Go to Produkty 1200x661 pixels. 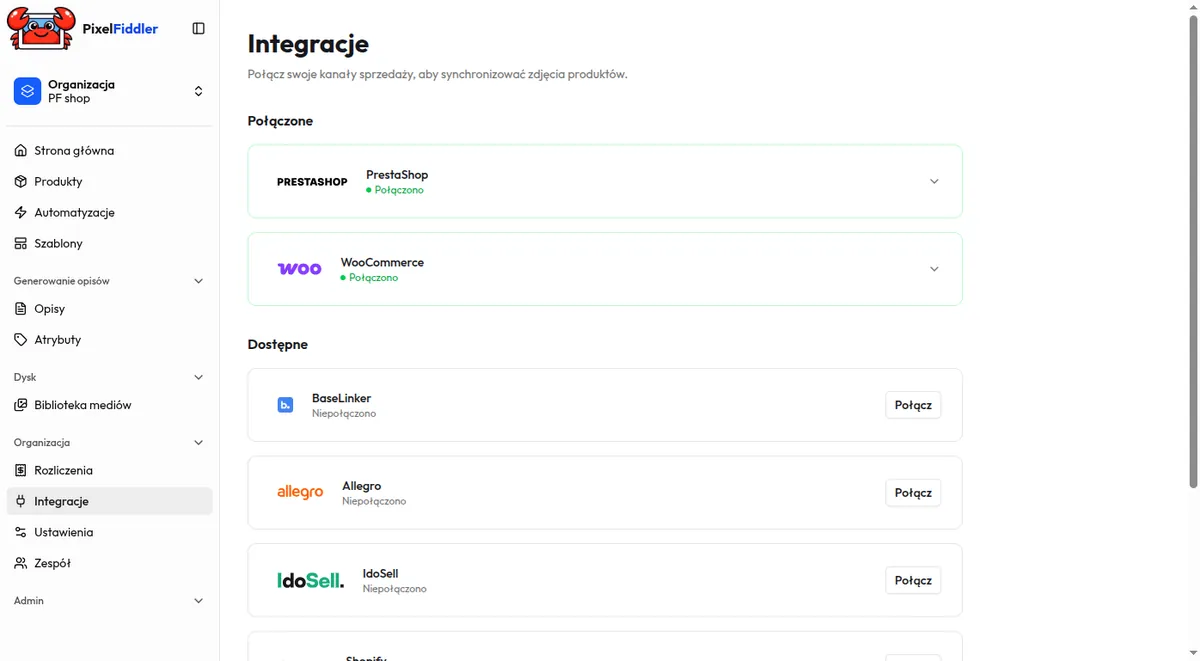109,182
